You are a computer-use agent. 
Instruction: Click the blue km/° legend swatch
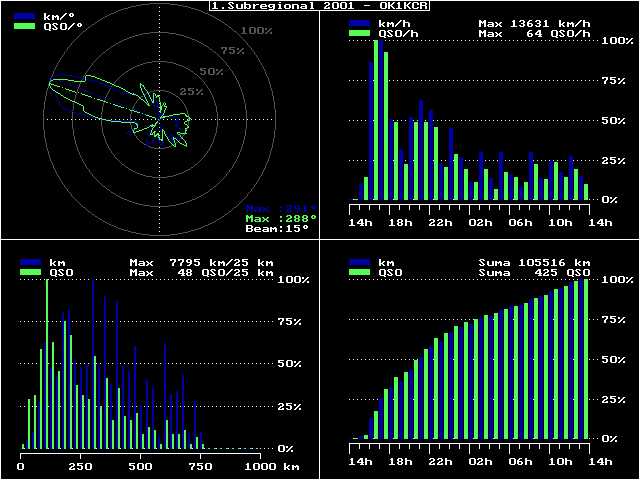pyautogui.click(x=24, y=17)
